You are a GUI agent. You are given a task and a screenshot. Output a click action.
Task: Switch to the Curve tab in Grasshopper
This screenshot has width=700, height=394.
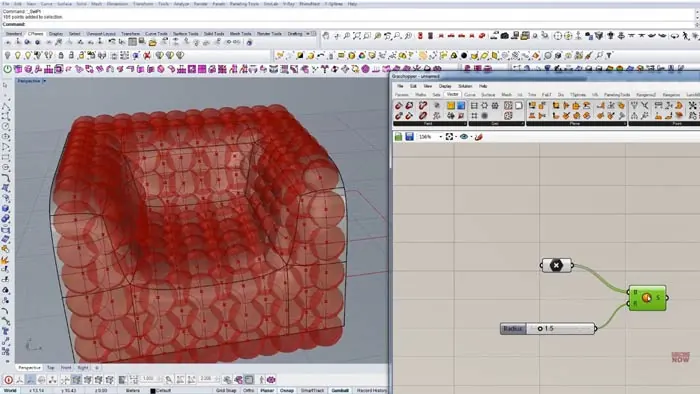click(470, 95)
